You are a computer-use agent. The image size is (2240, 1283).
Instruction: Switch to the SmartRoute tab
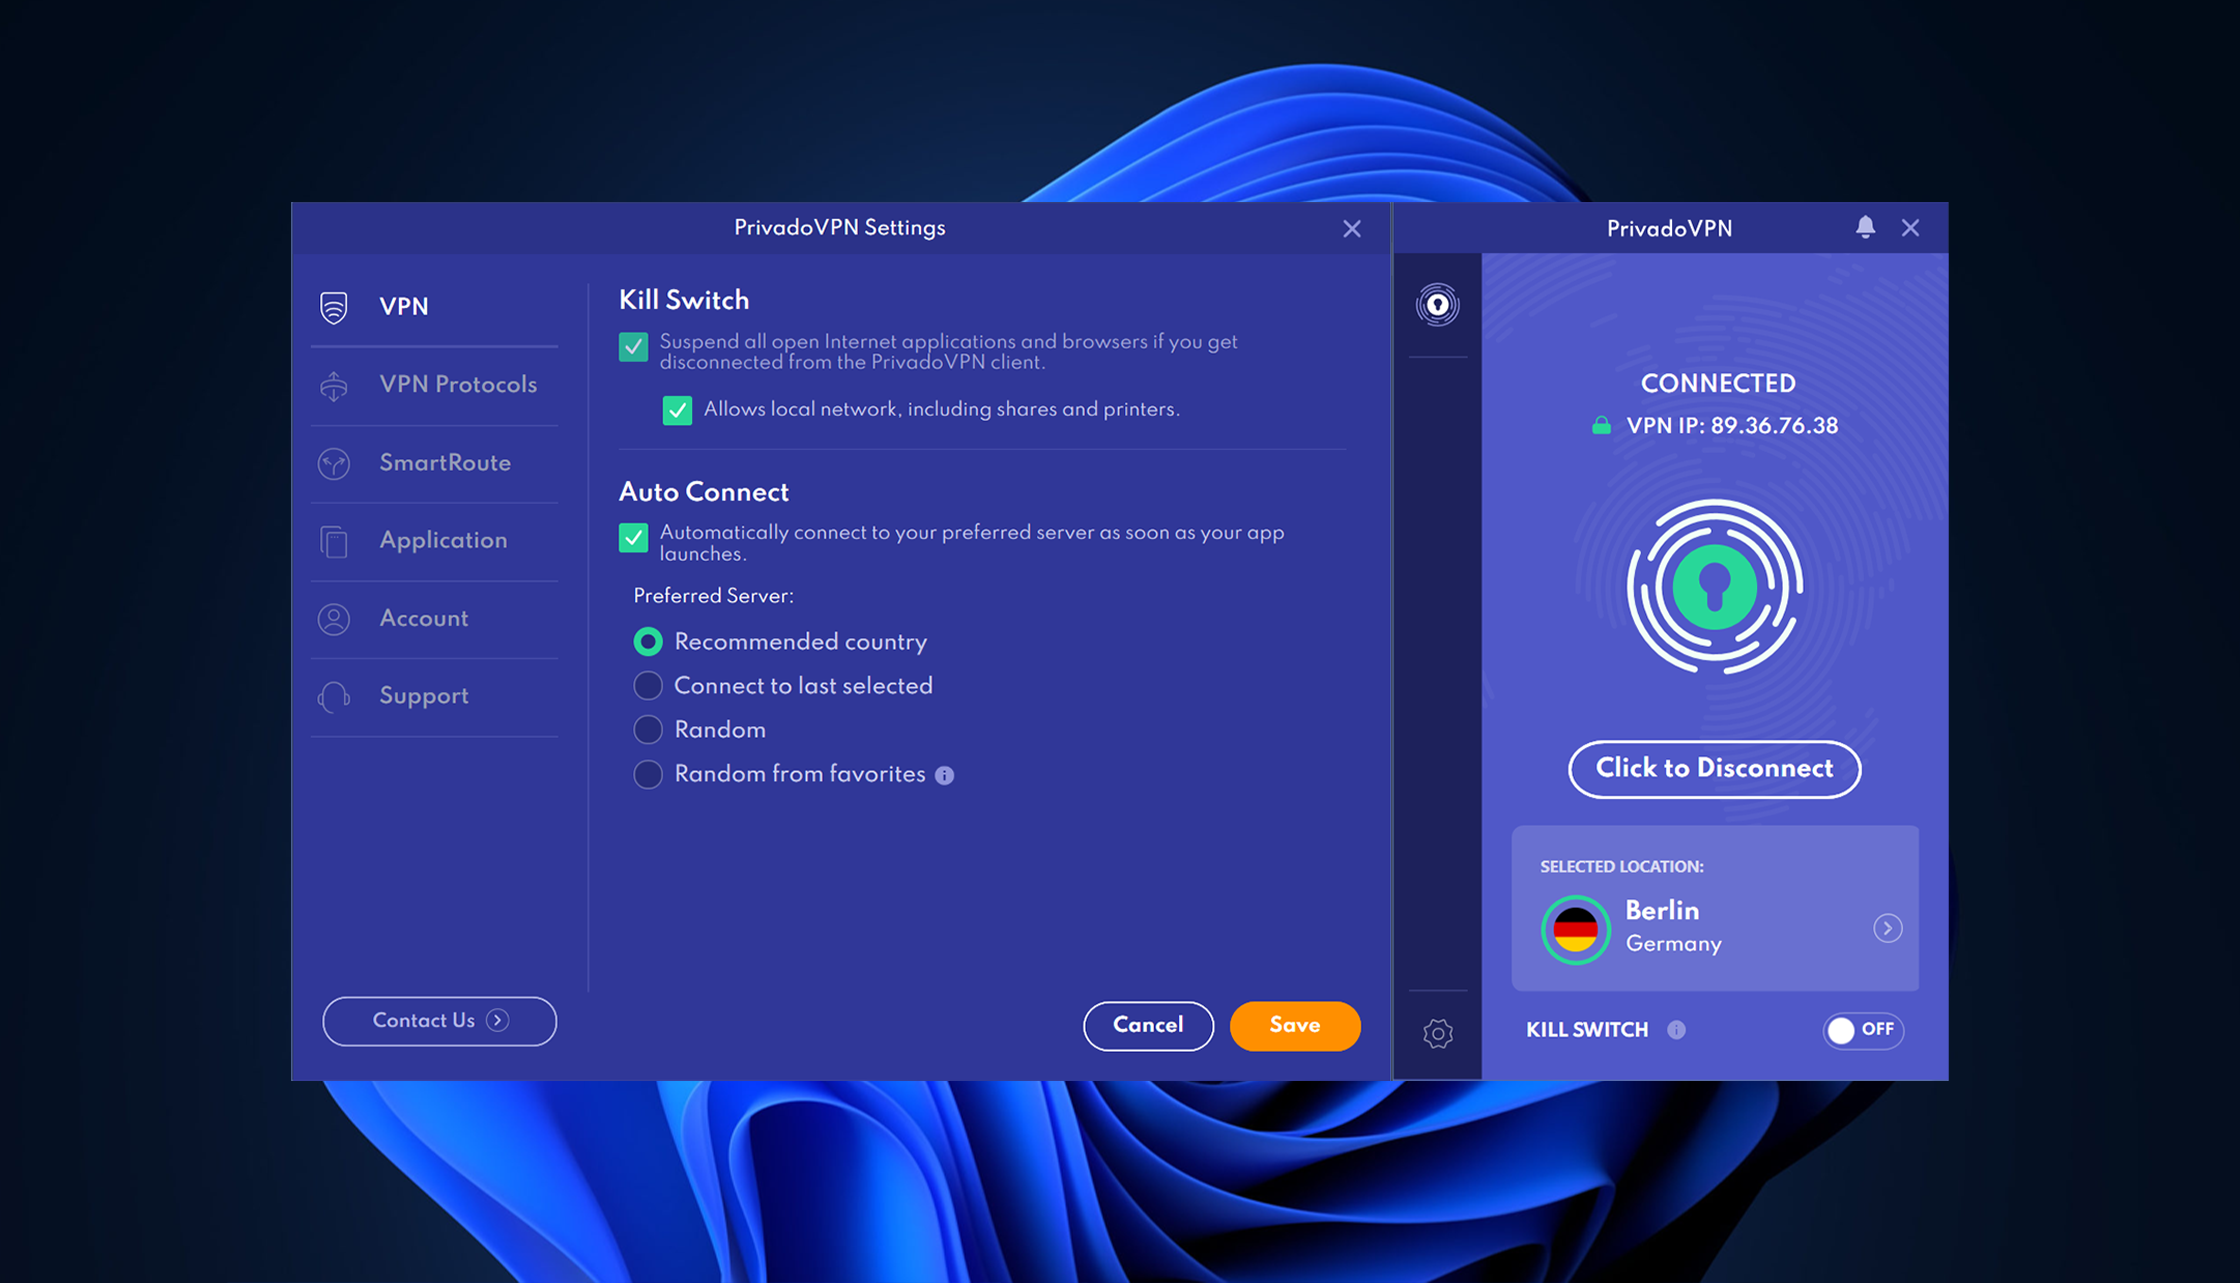pyautogui.click(x=434, y=463)
